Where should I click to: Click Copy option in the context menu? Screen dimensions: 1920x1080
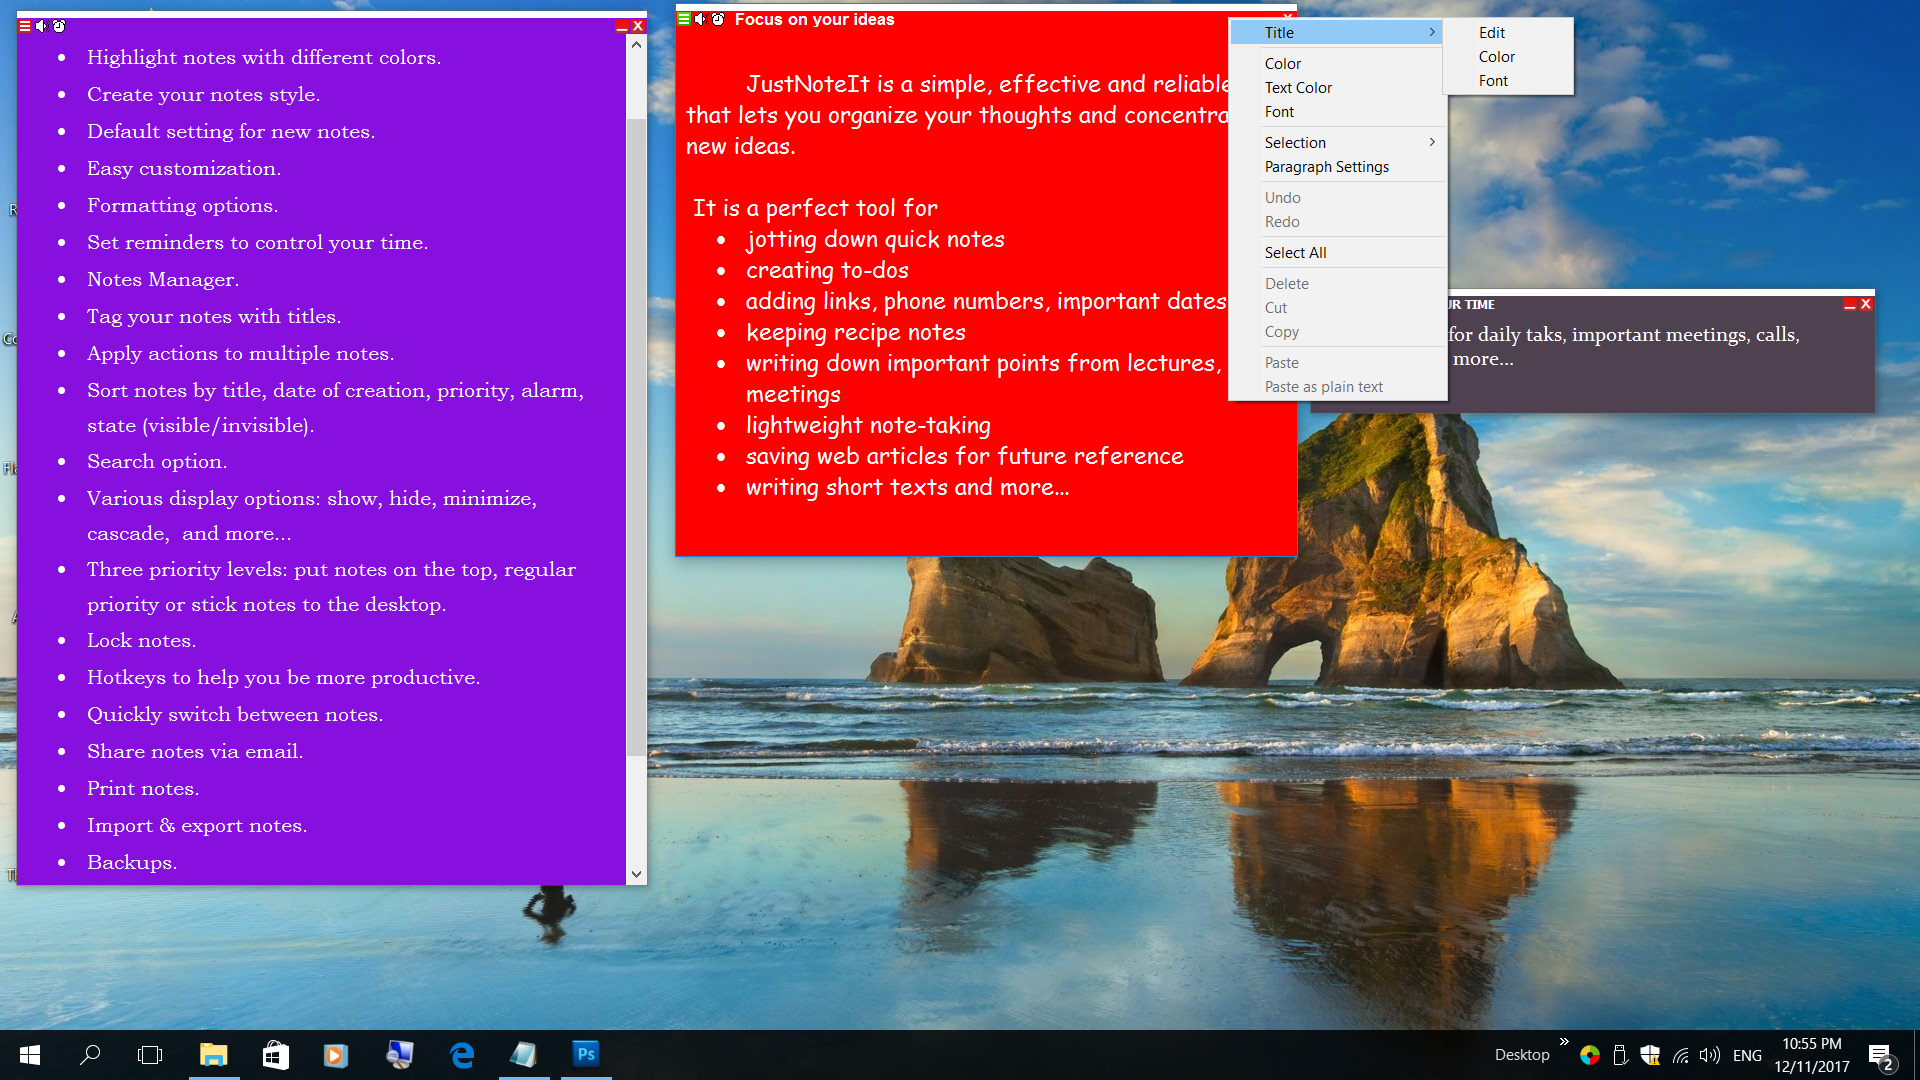(1280, 331)
